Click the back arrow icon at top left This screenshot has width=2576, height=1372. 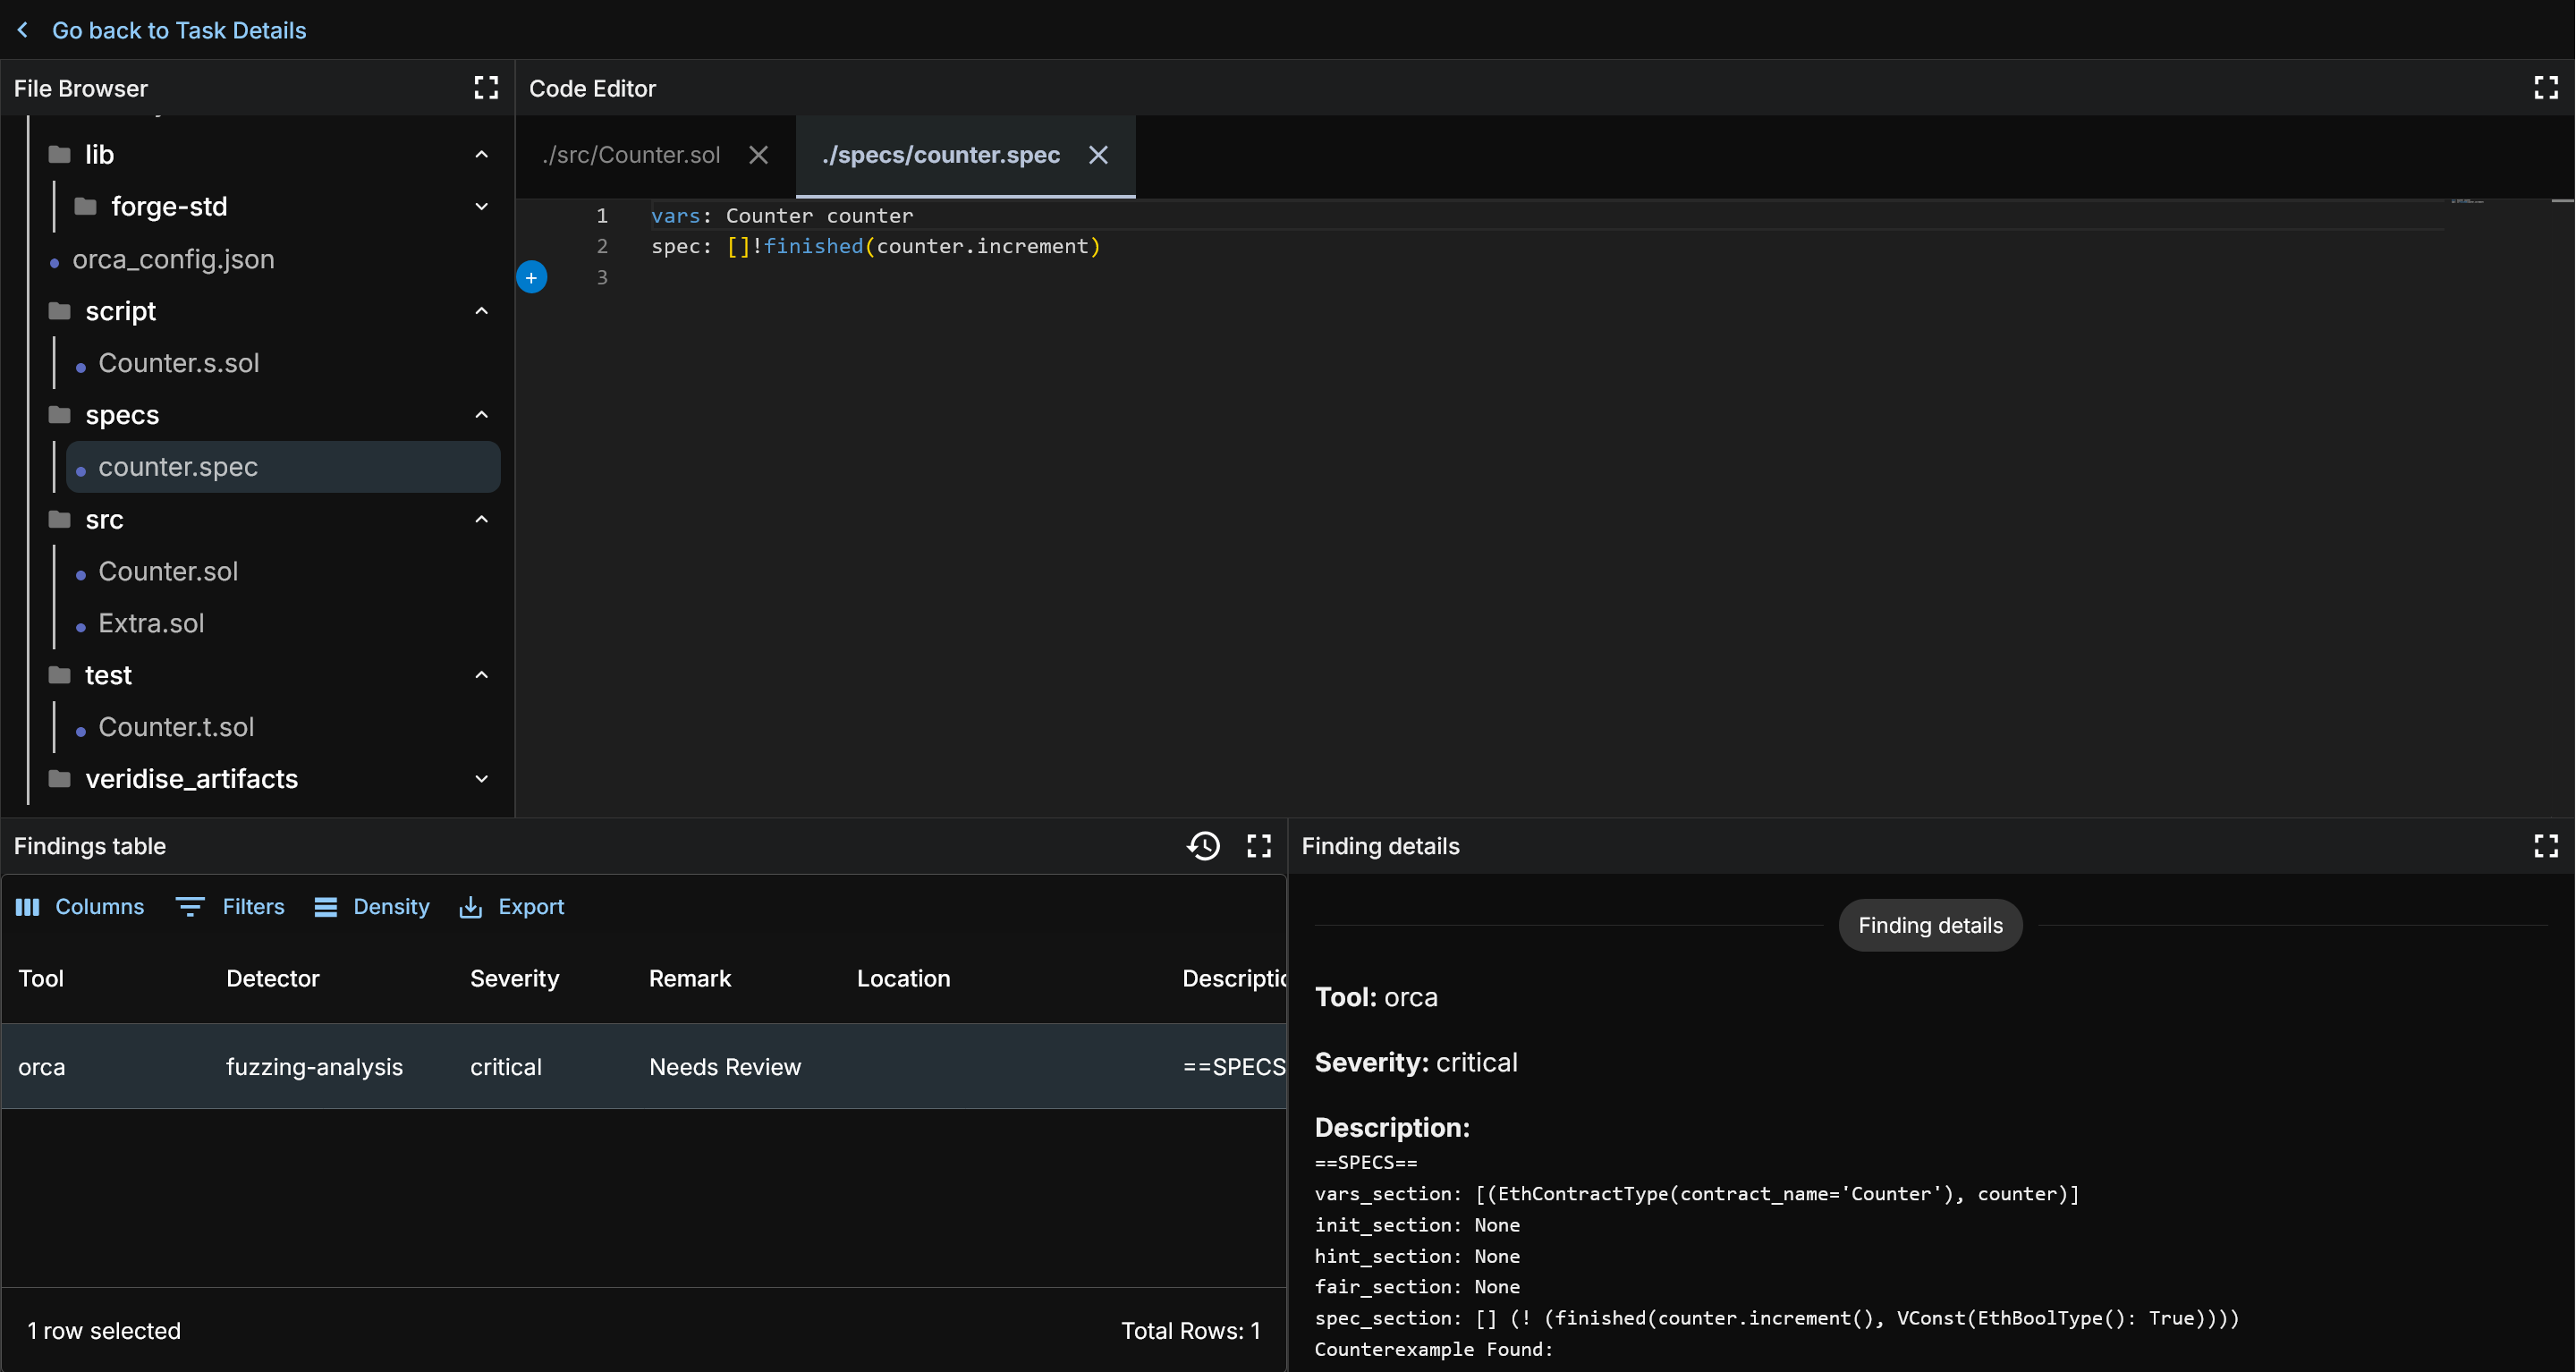[23, 30]
